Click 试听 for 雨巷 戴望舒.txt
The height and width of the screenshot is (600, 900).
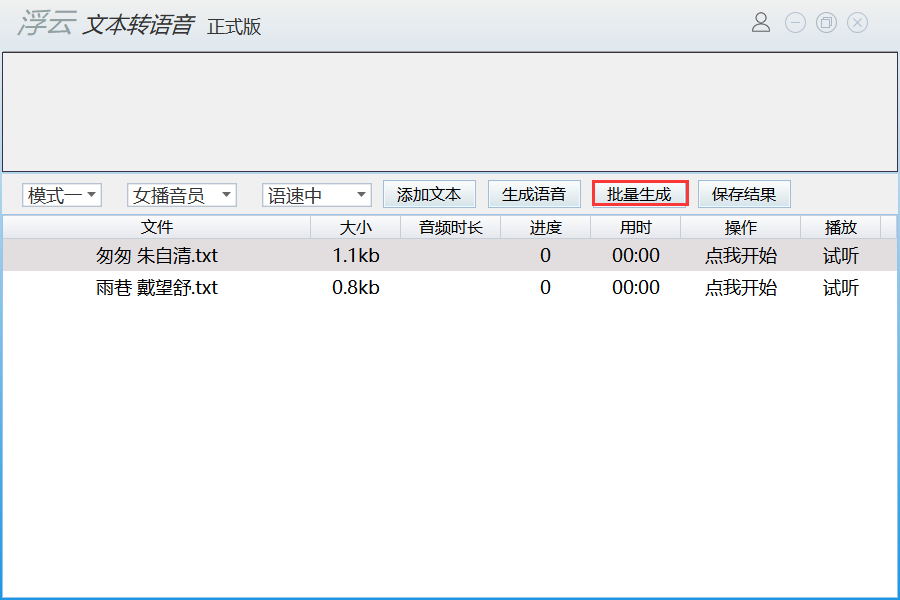click(x=840, y=288)
